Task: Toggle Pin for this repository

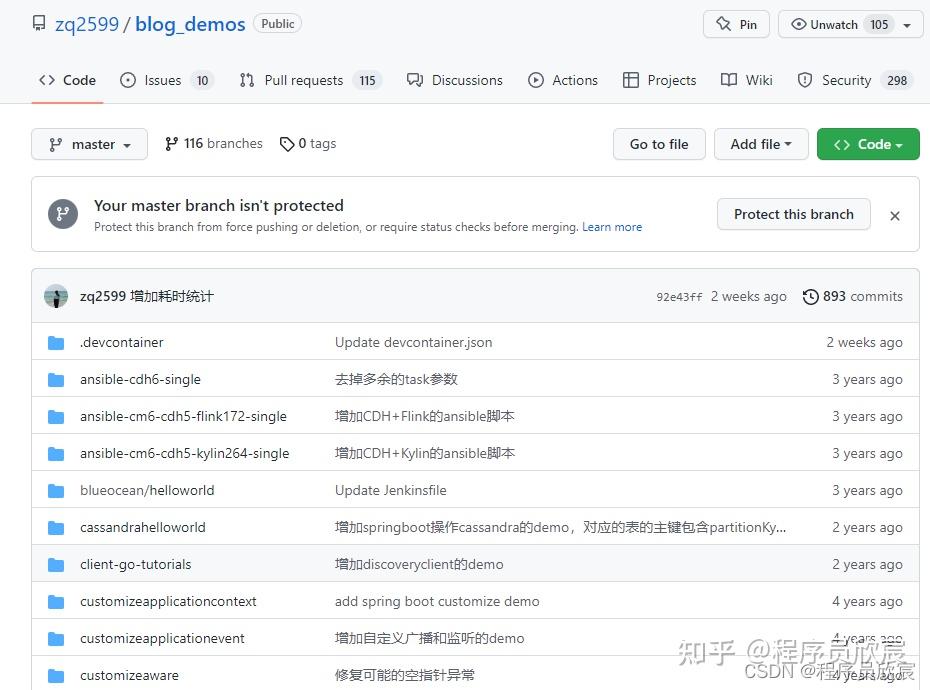Action: [x=736, y=23]
